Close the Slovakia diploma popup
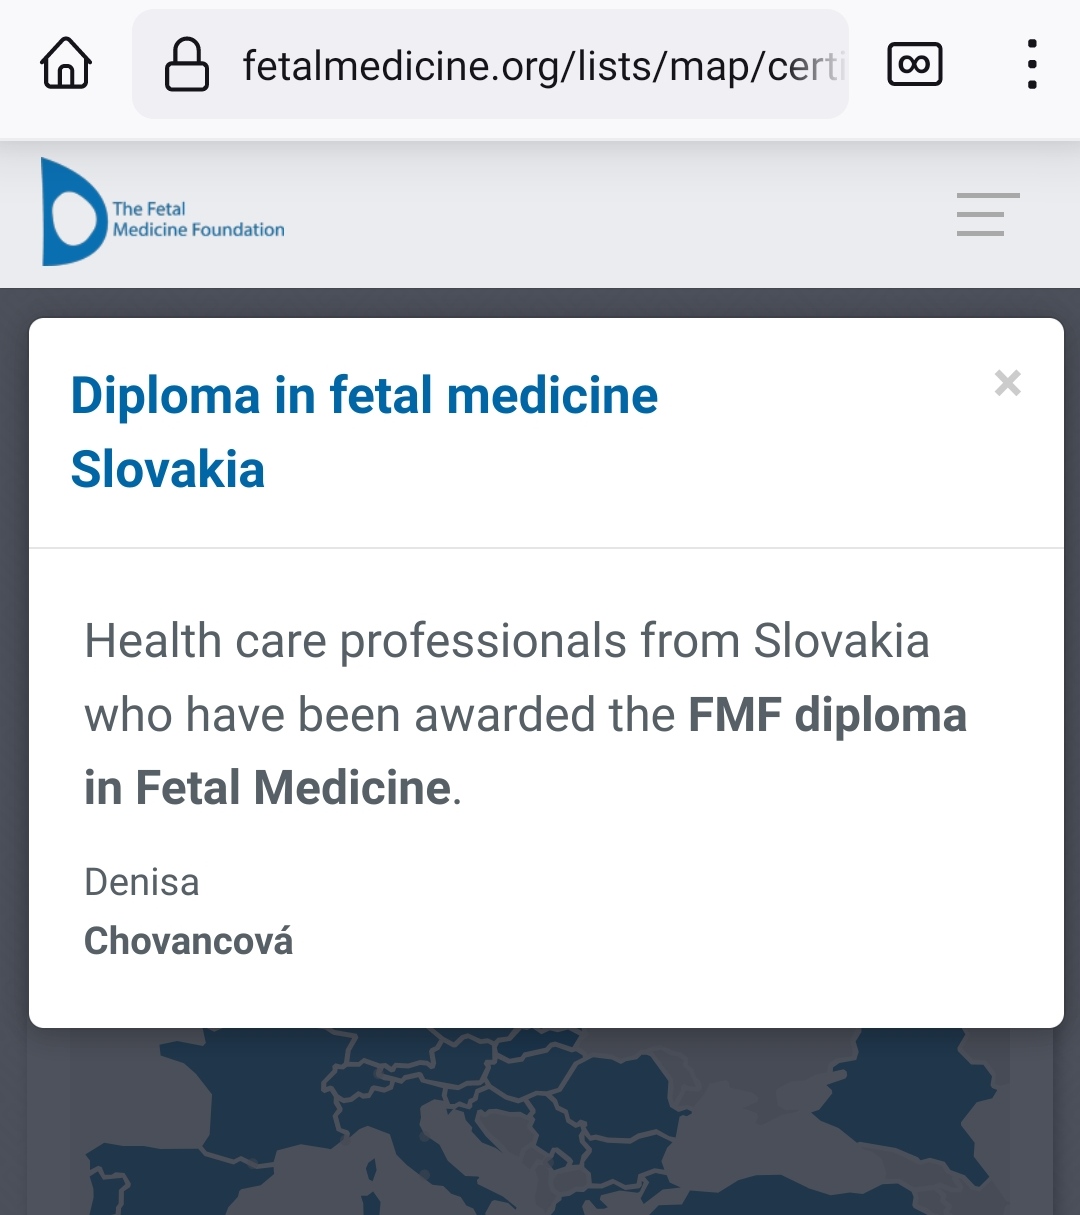1080x1215 pixels. [x=1007, y=383]
